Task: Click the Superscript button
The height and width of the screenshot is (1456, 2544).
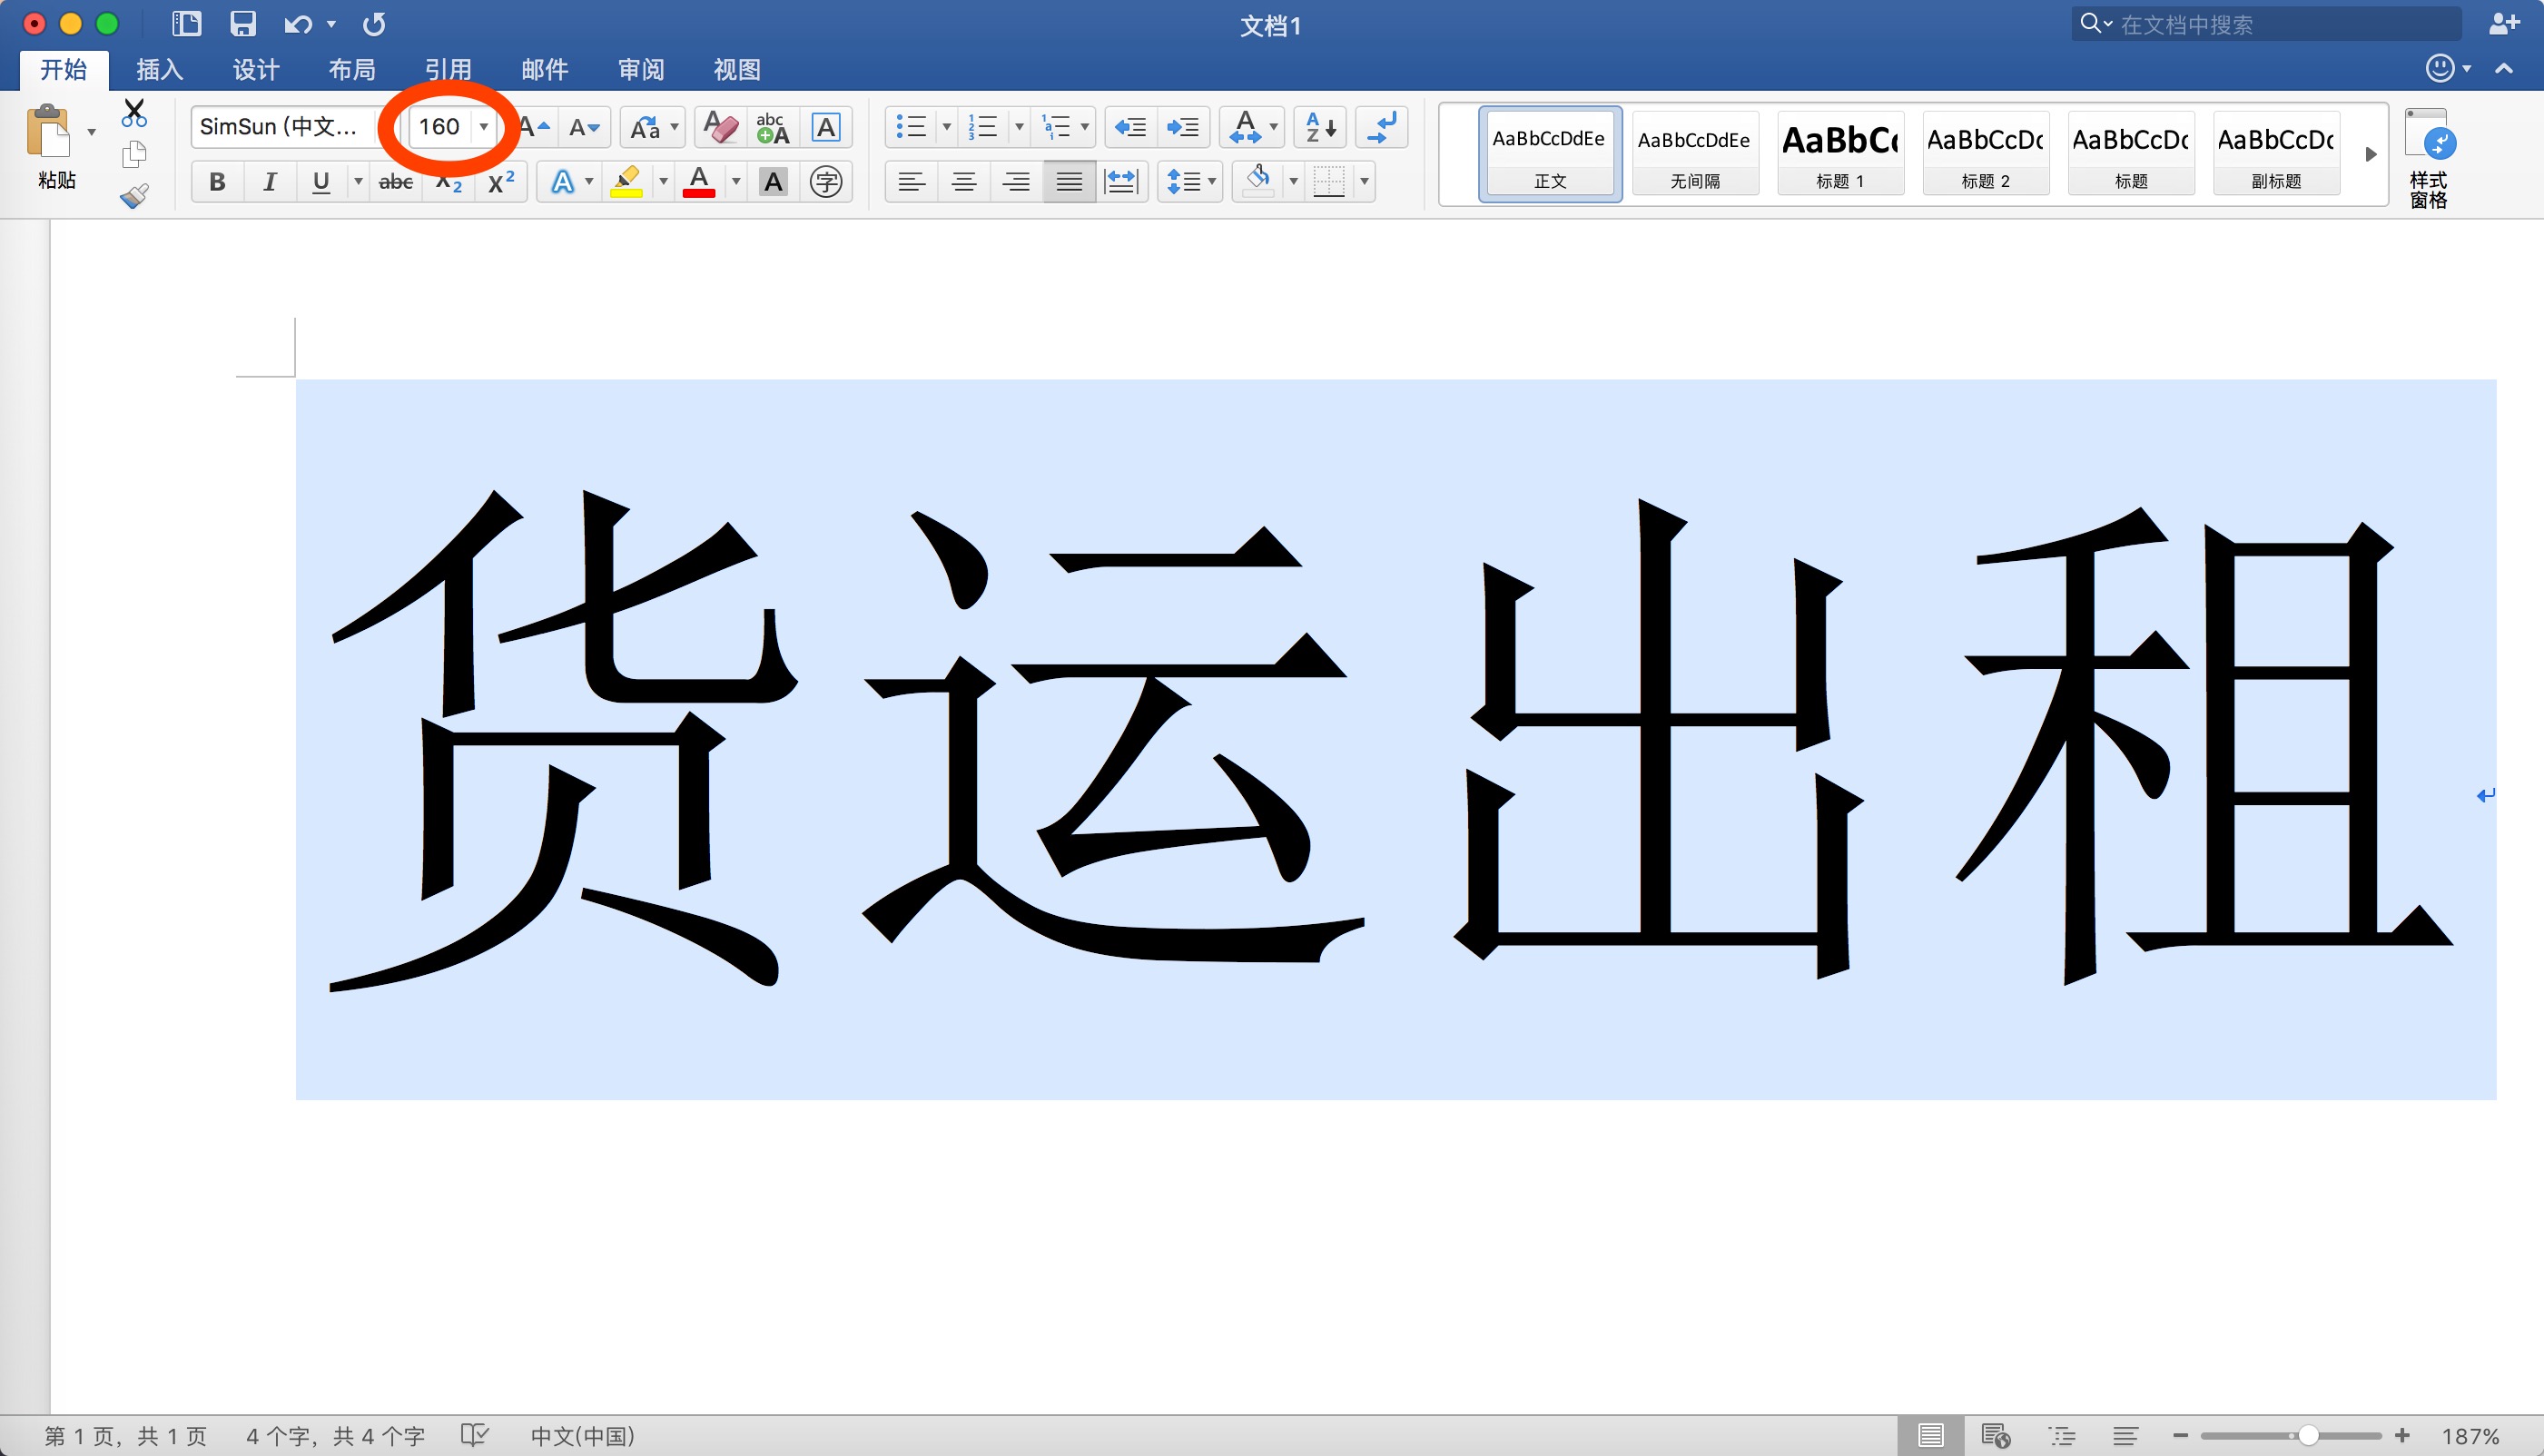Action: (500, 182)
